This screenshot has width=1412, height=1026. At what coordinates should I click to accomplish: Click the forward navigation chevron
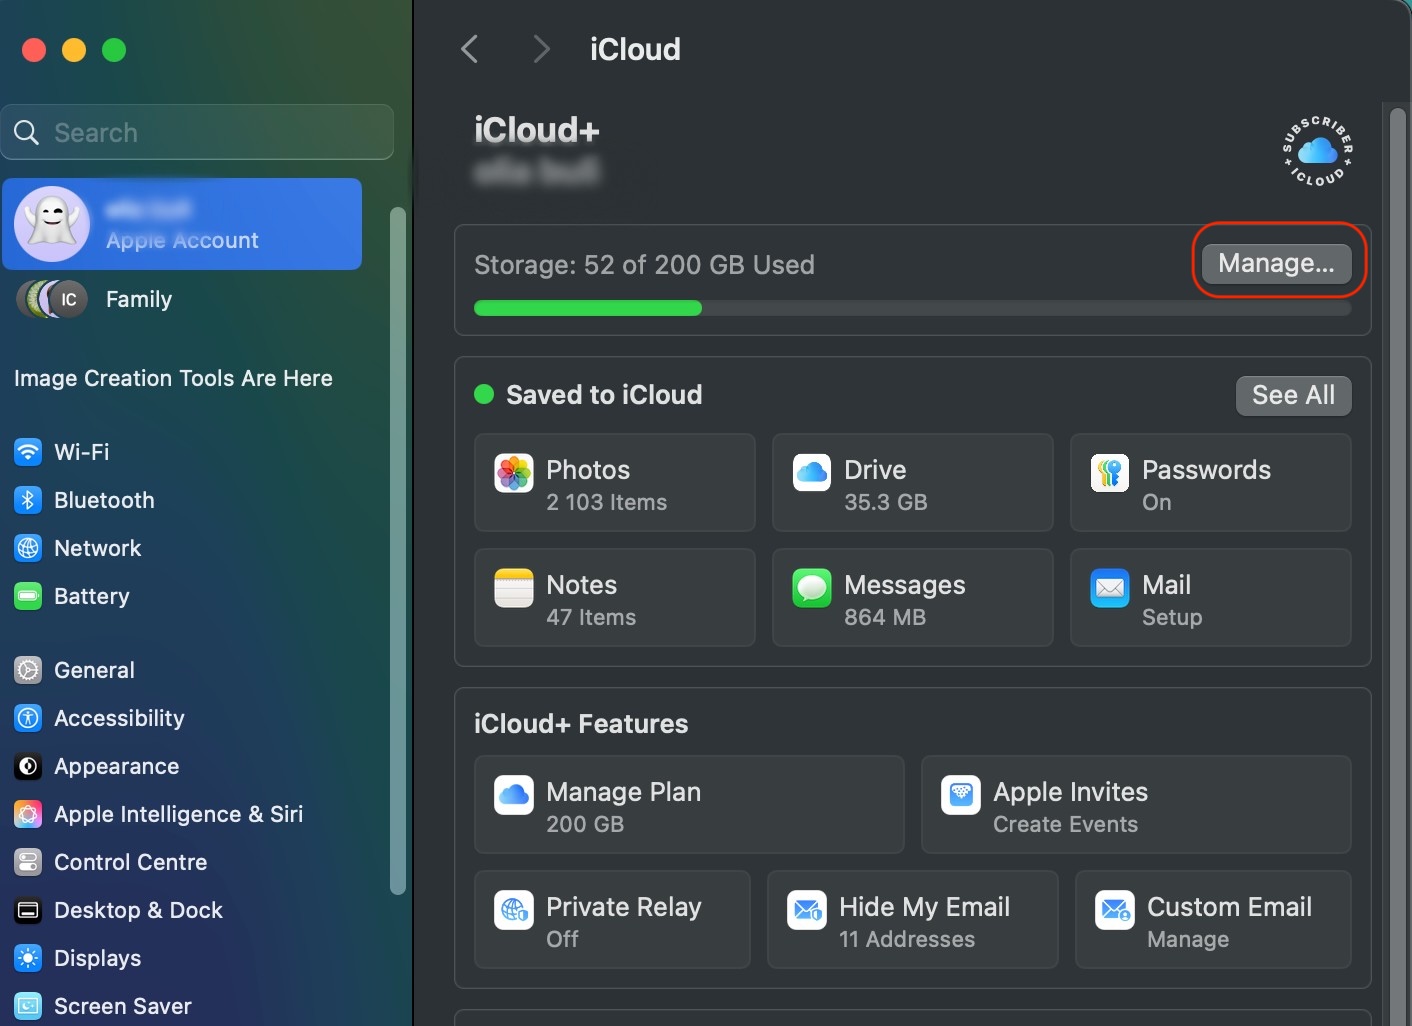point(540,48)
